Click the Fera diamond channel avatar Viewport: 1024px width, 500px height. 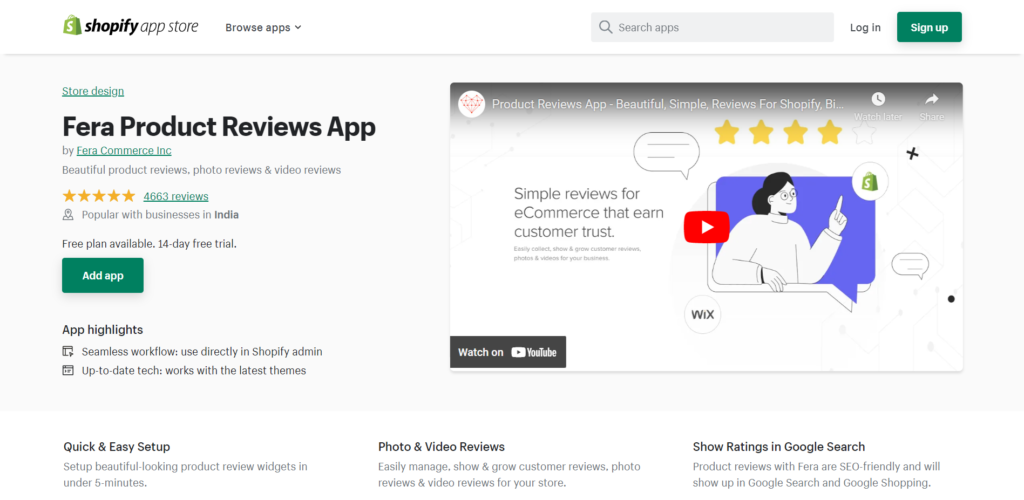click(x=472, y=104)
